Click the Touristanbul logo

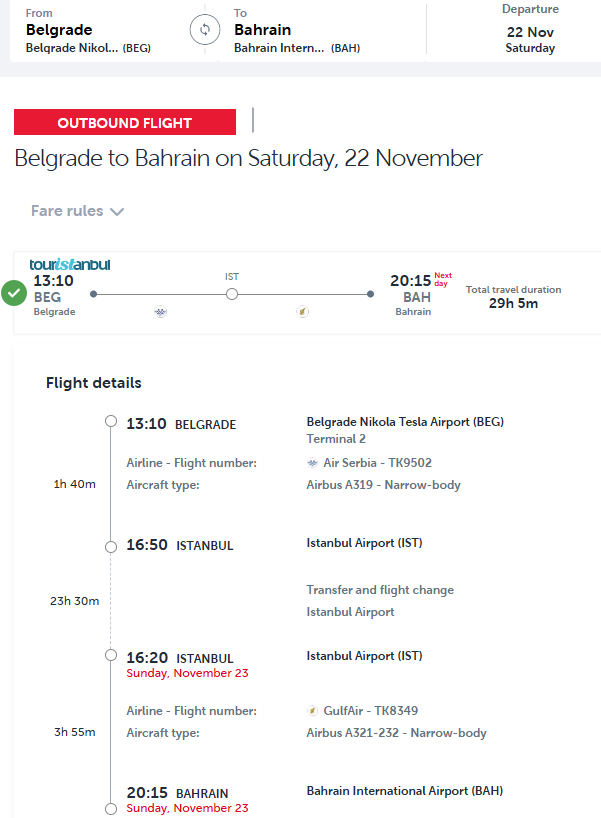click(70, 265)
